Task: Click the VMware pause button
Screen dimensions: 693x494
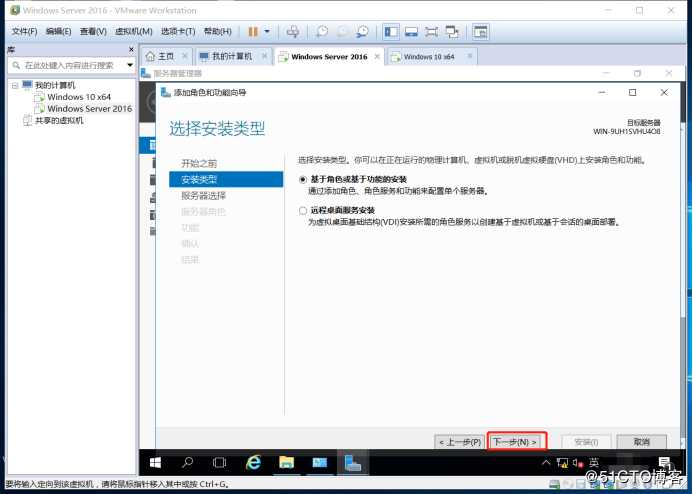Action: coord(253,32)
